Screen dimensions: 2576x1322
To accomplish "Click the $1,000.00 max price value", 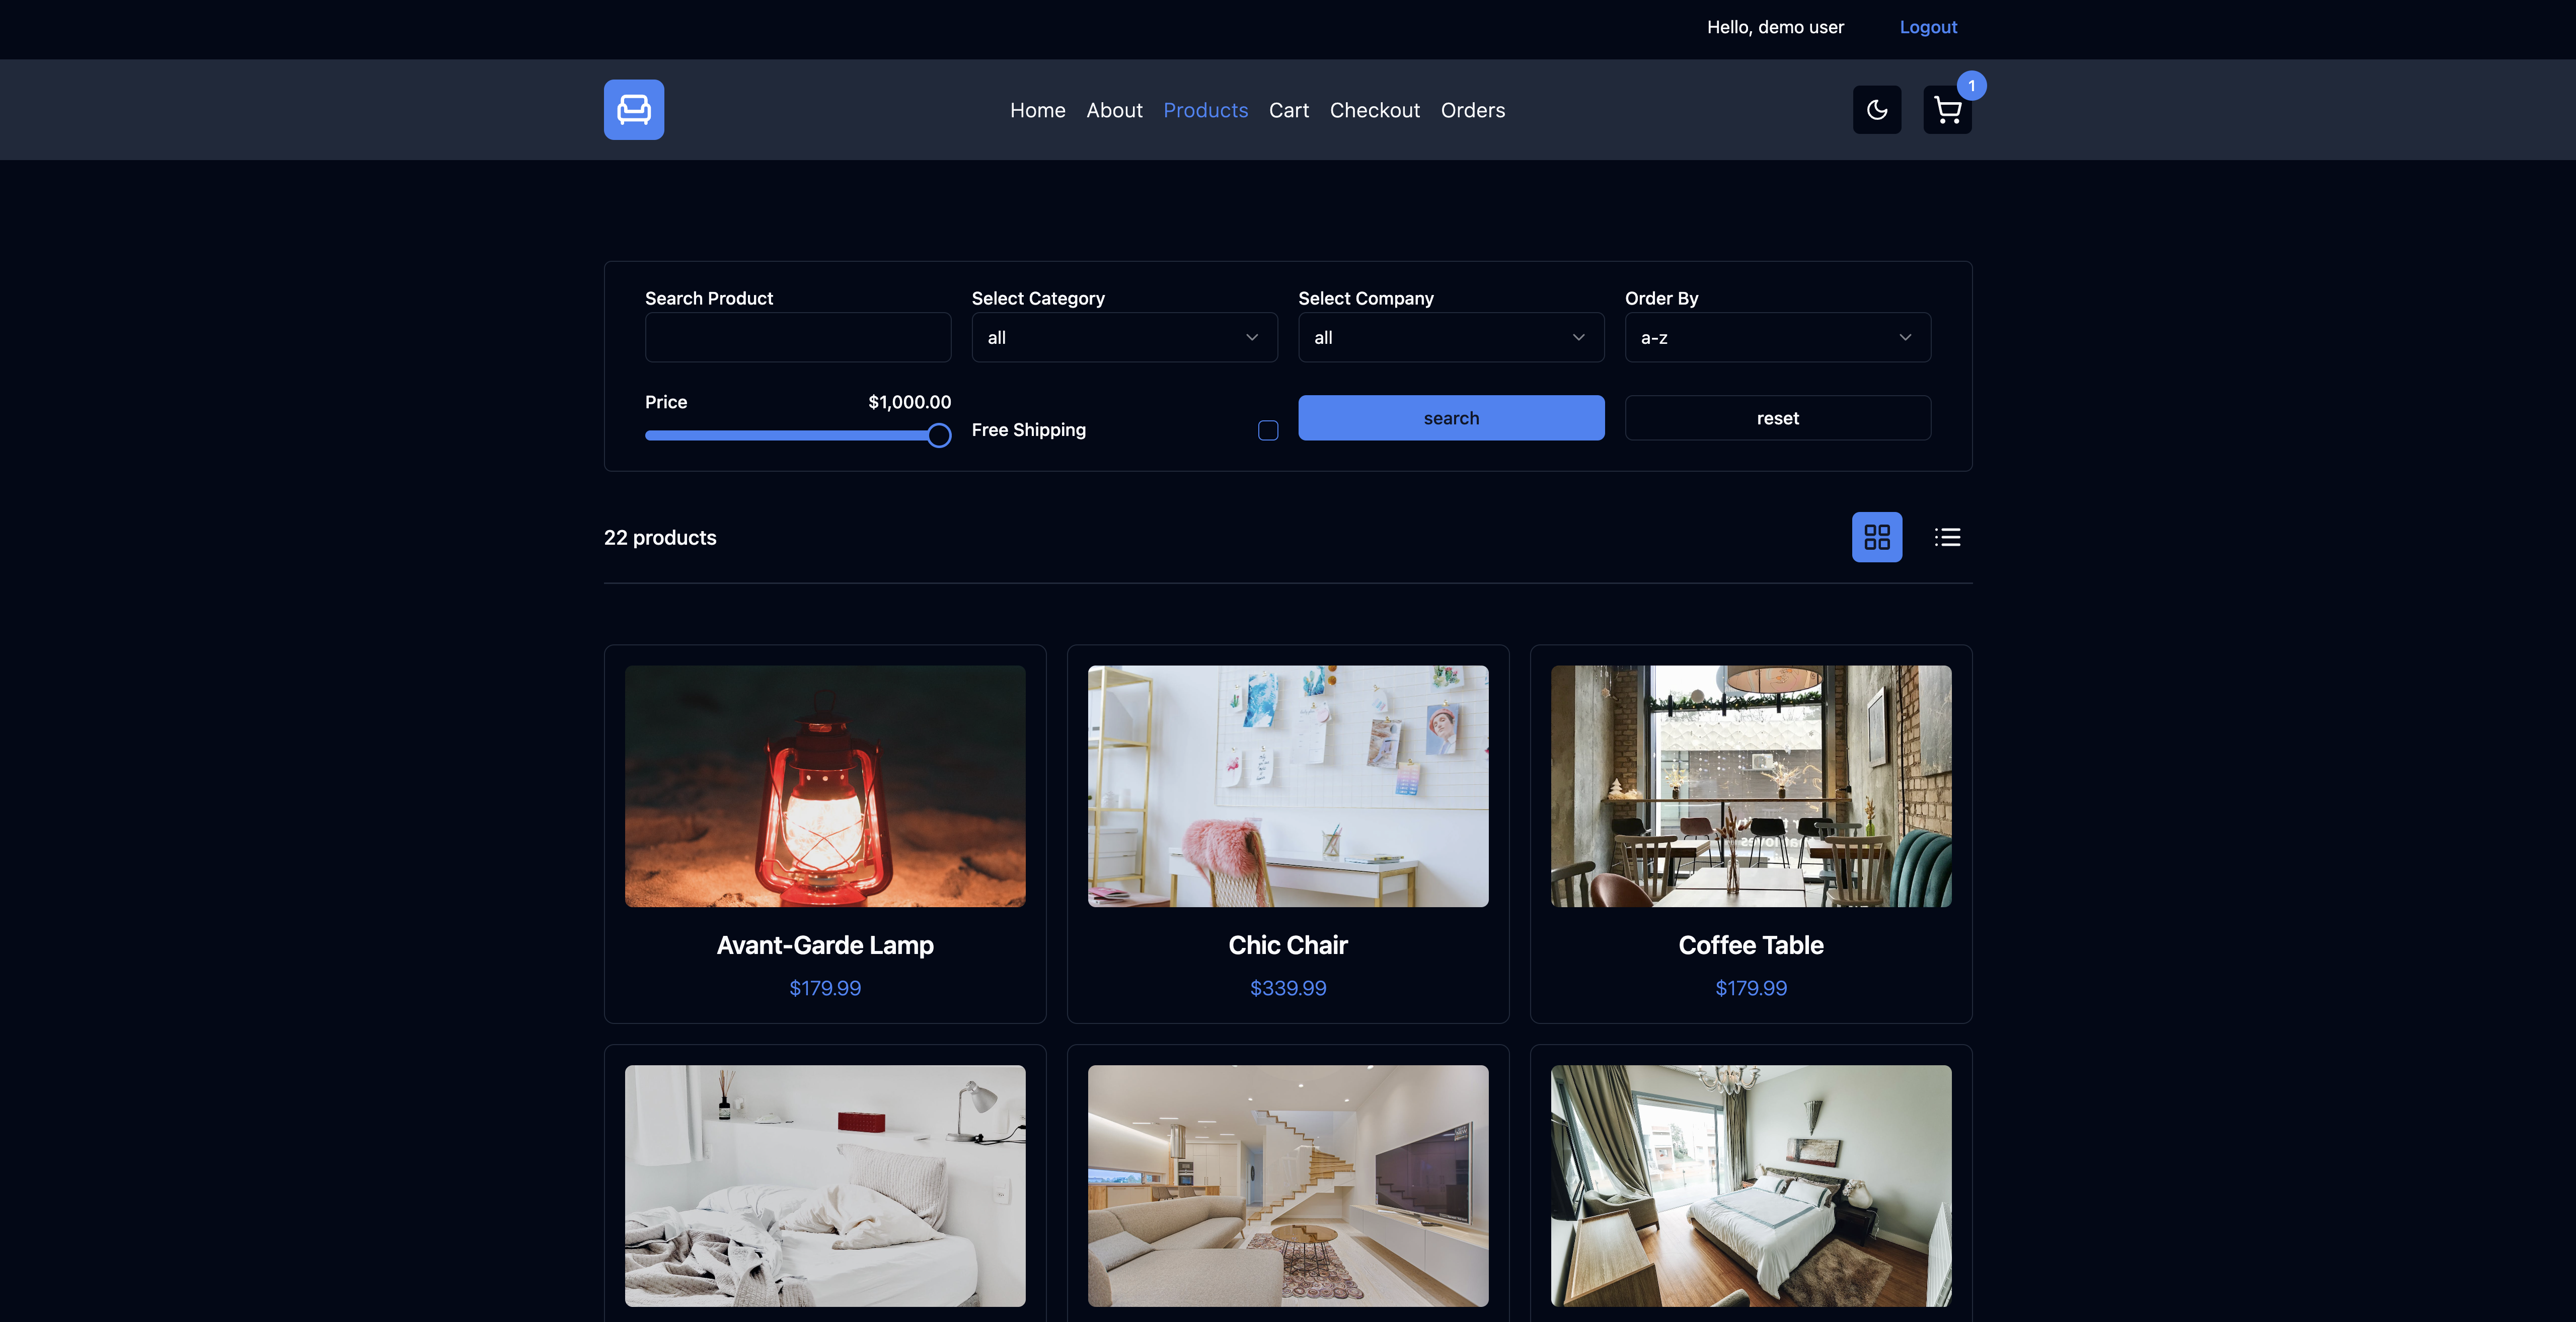I will coord(909,402).
